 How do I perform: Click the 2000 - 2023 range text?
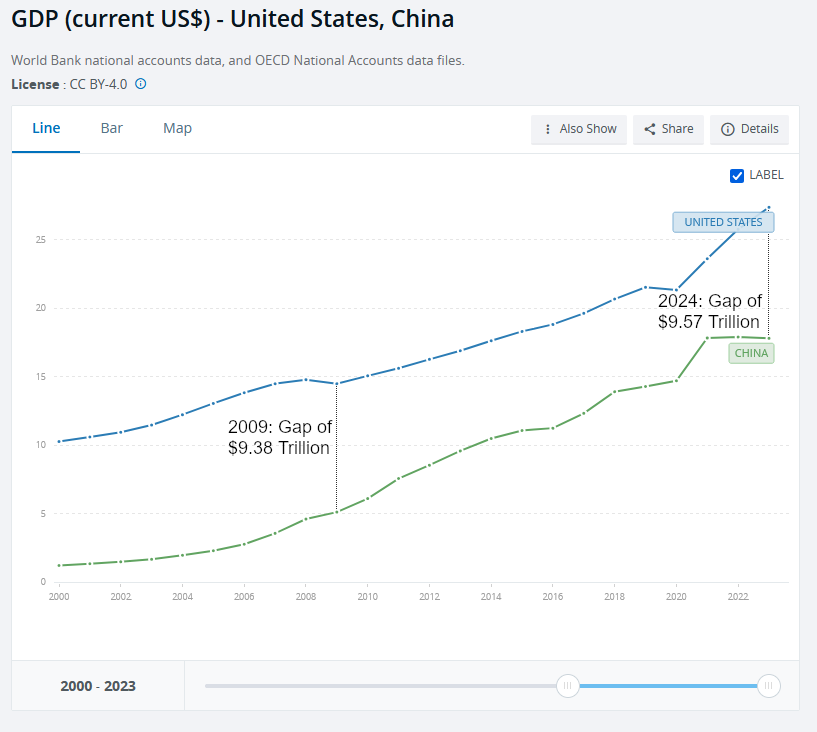(x=98, y=686)
